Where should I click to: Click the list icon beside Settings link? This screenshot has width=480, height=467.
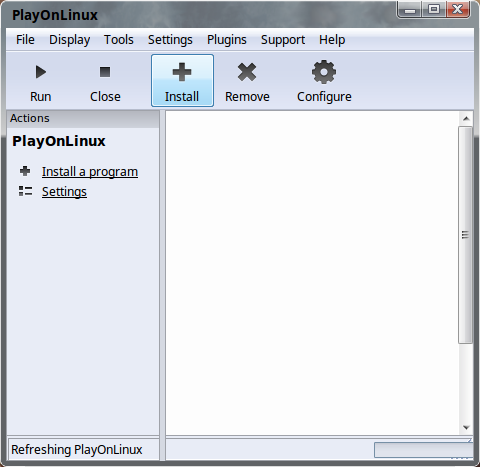(x=26, y=191)
